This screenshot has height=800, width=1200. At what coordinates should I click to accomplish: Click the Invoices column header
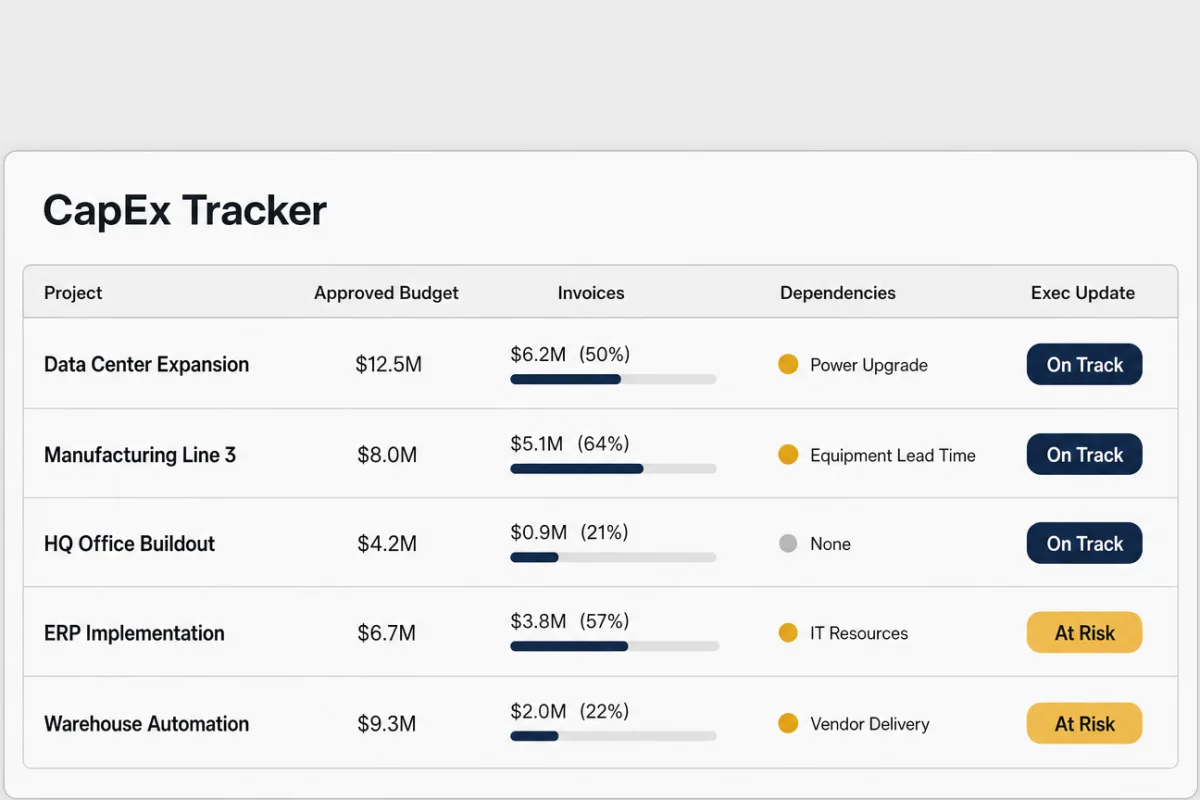tap(591, 293)
